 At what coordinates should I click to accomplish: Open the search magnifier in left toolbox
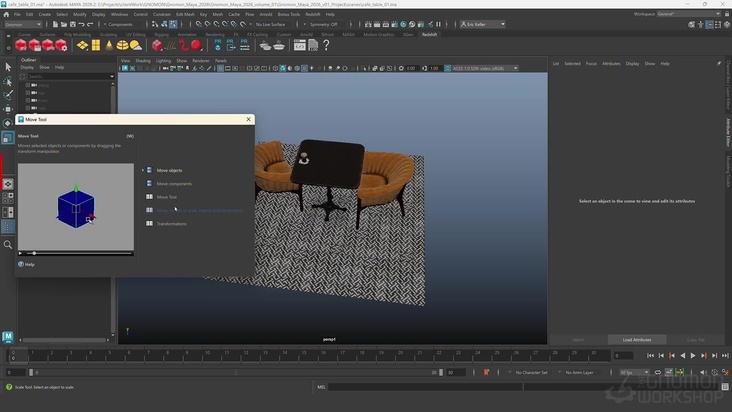point(8,244)
